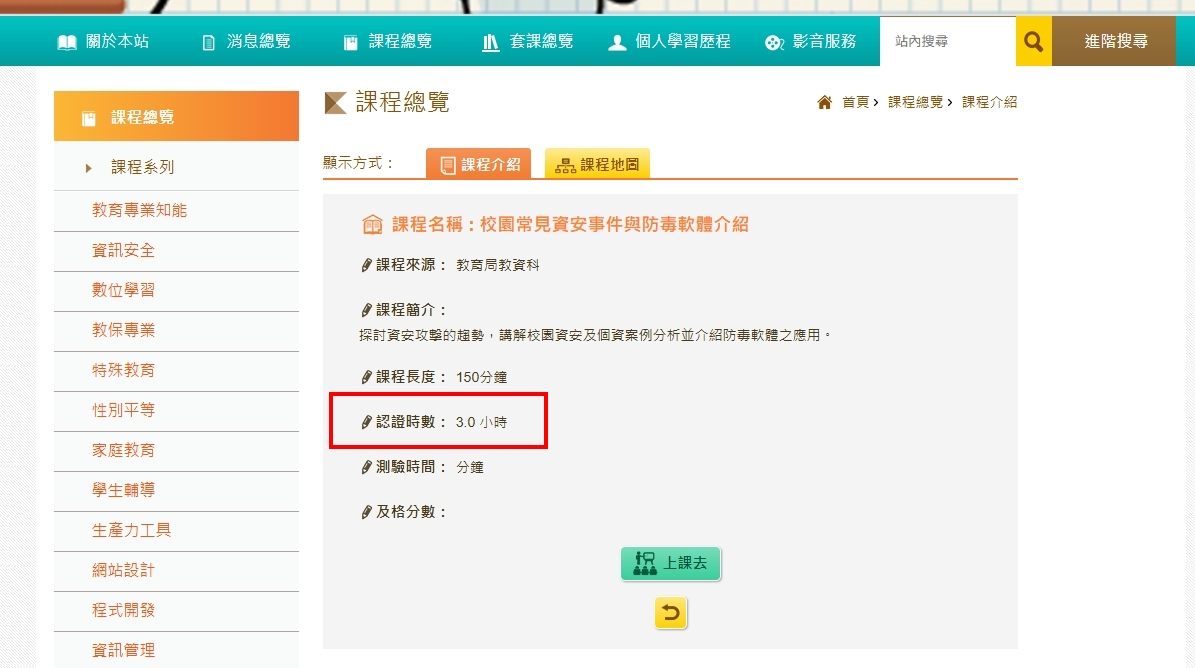This screenshot has width=1195, height=668.
Task: Focus the 站內搜尋 search field
Action: click(x=946, y=42)
